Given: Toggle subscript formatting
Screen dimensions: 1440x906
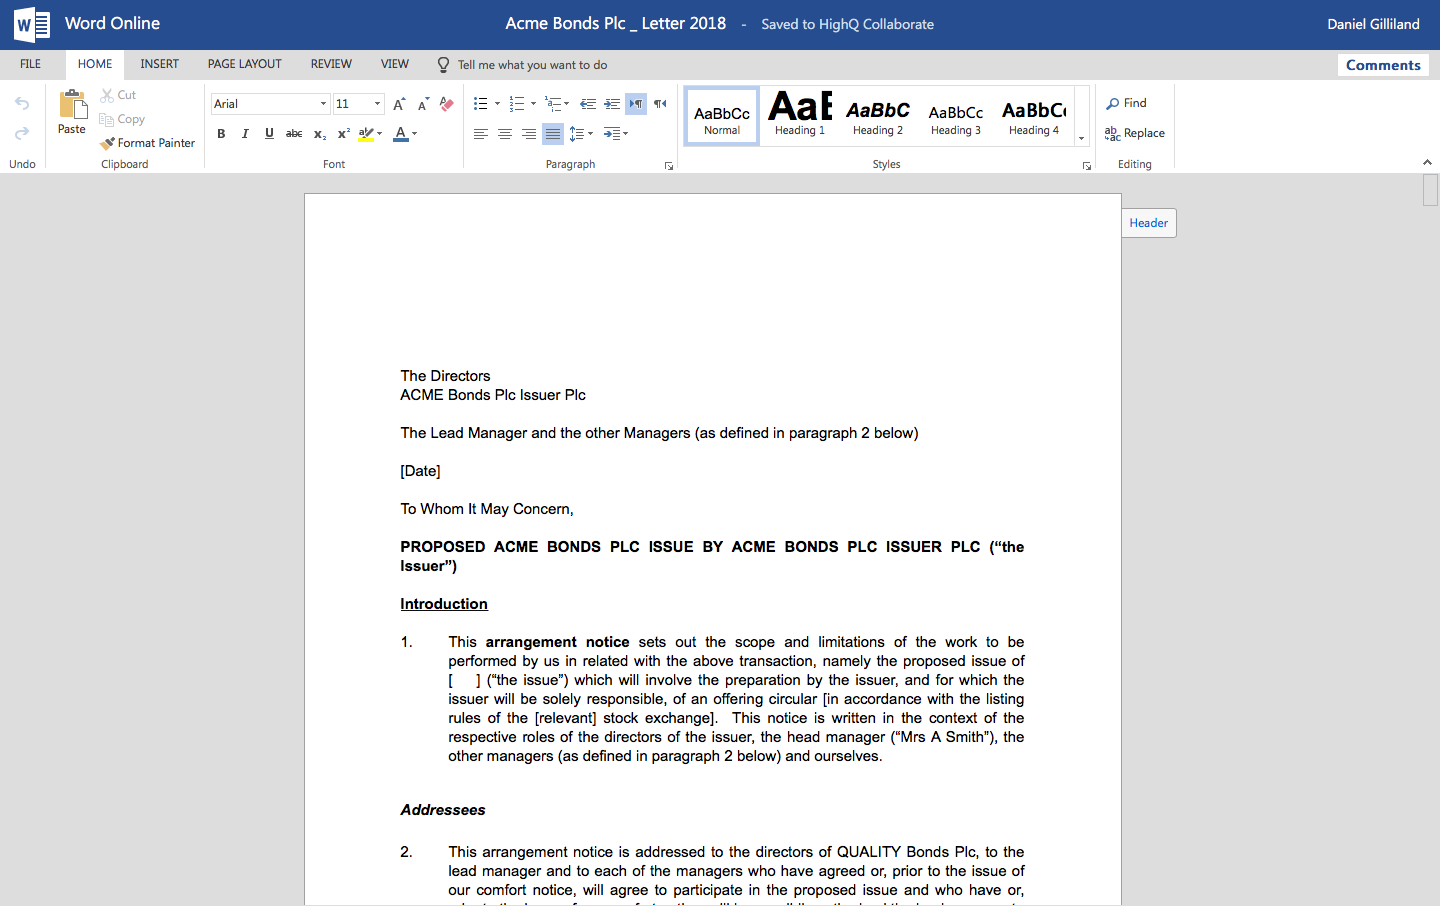Looking at the screenshot, I should [319, 134].
